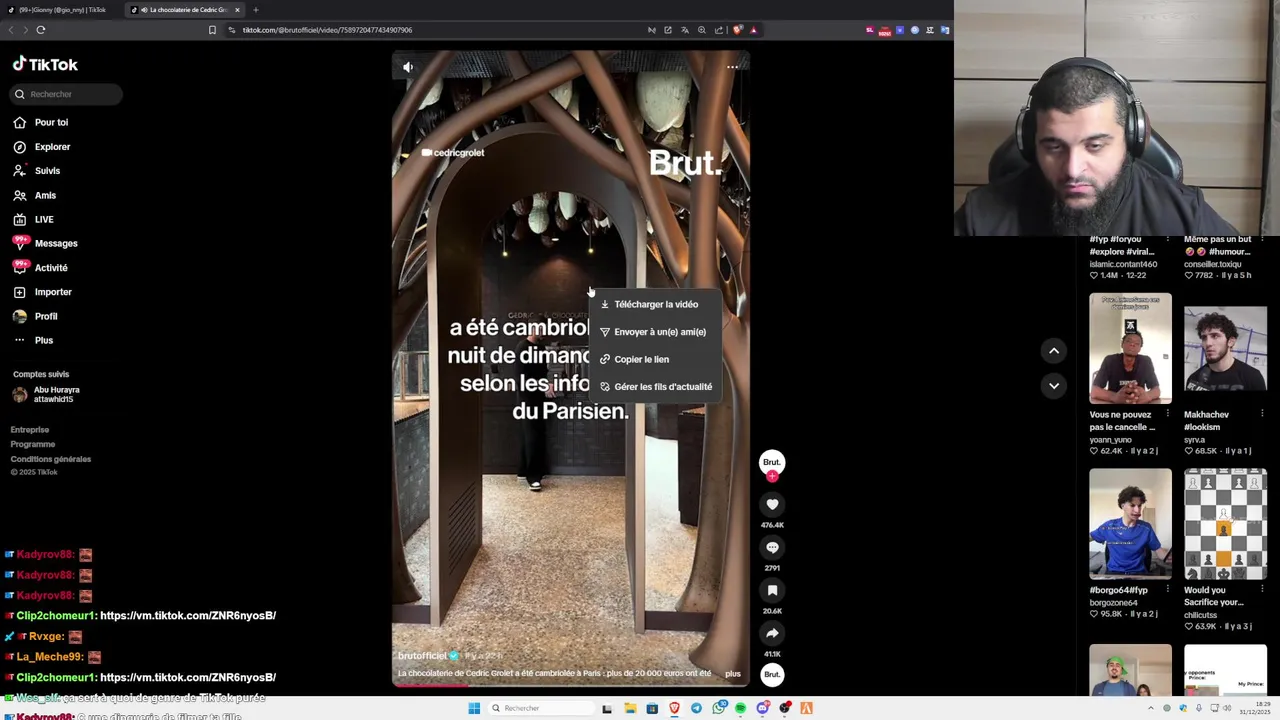Select Télécharger la vidéo from context menu
This screenshot has height=720, width=1280.
655,304
